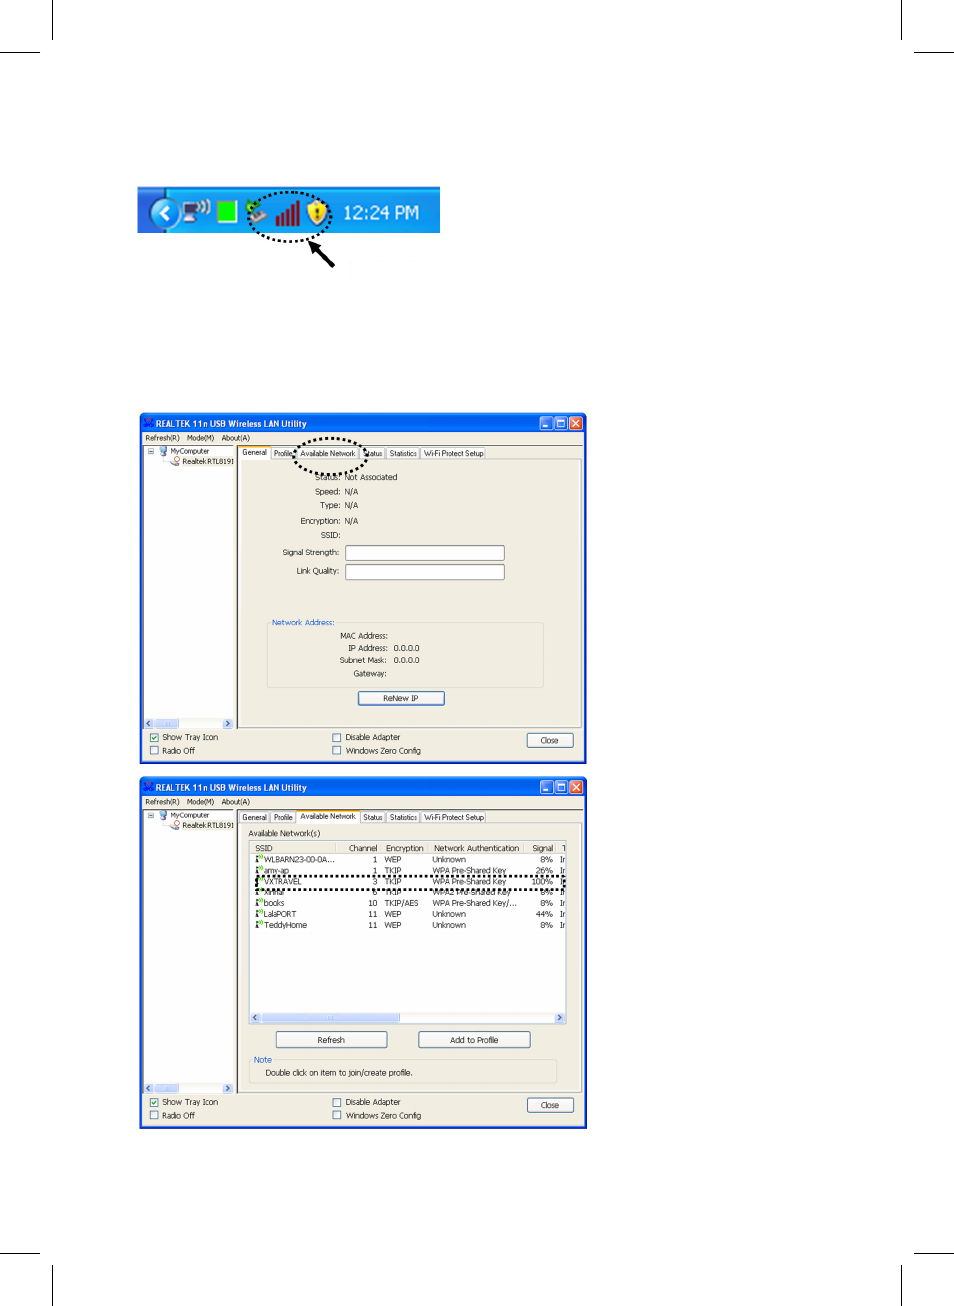Click the Link Quality bar
The image size is (954, 1306).
[425, 572]
